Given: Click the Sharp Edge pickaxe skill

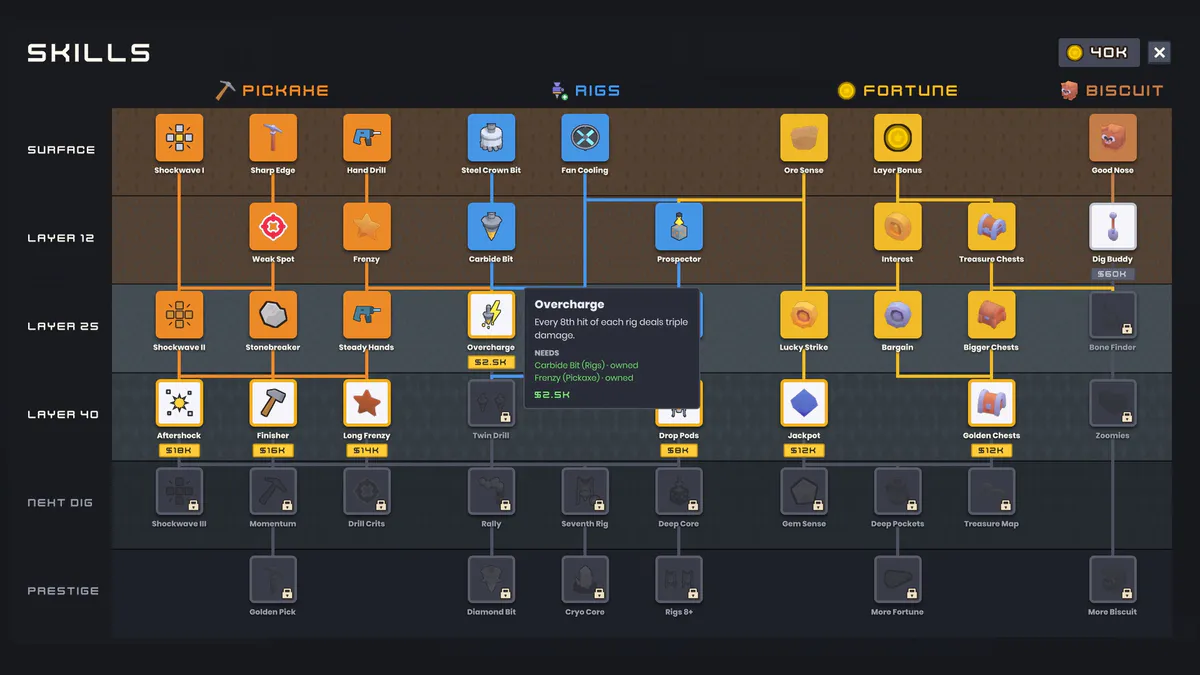Looking at the screenshot, I should click(x=273, y=138).
